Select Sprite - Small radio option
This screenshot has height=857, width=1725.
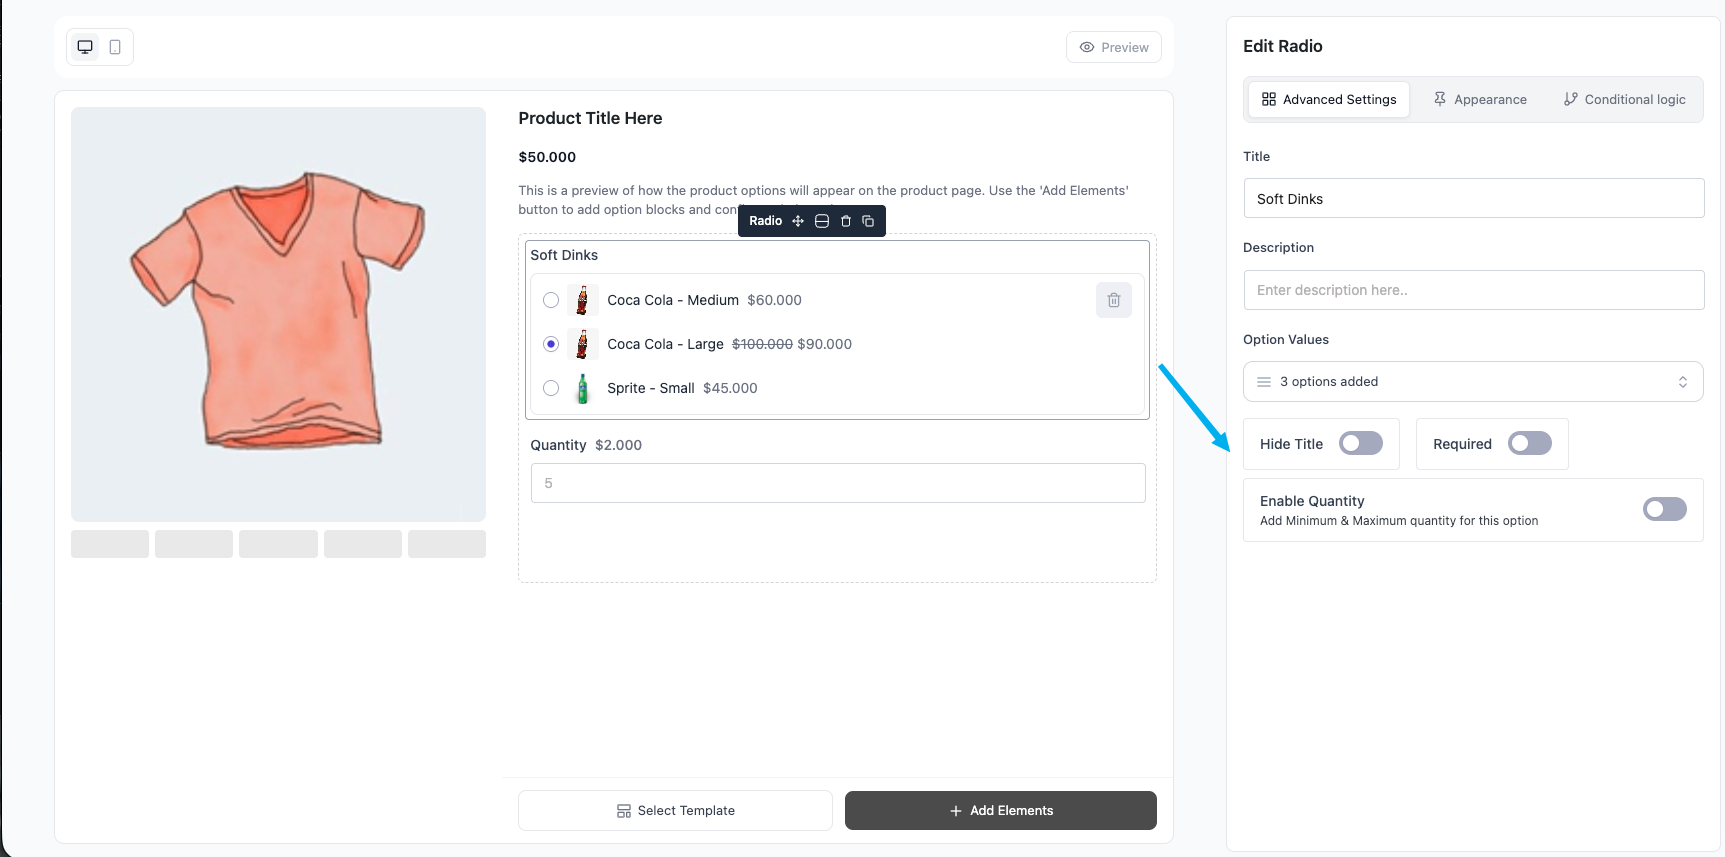click(x=551, y=388)
